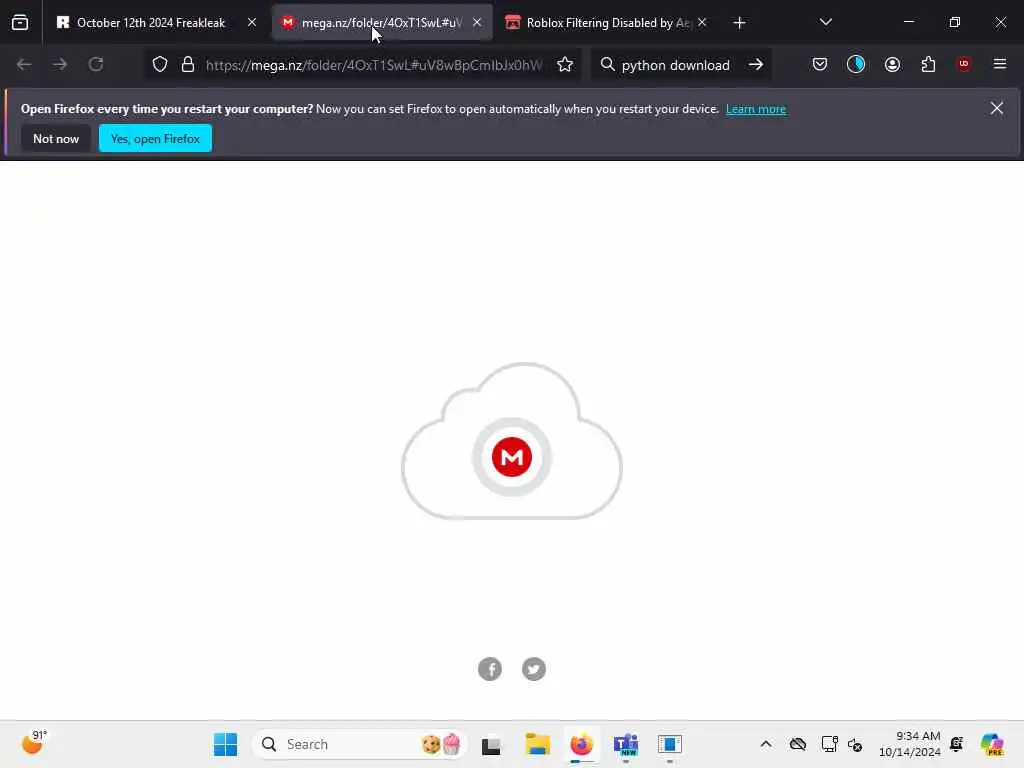This screenshot has height=768, width=1024.
Task: Launch Copilot preview from taskbar
Action: (x=992, y=744)
